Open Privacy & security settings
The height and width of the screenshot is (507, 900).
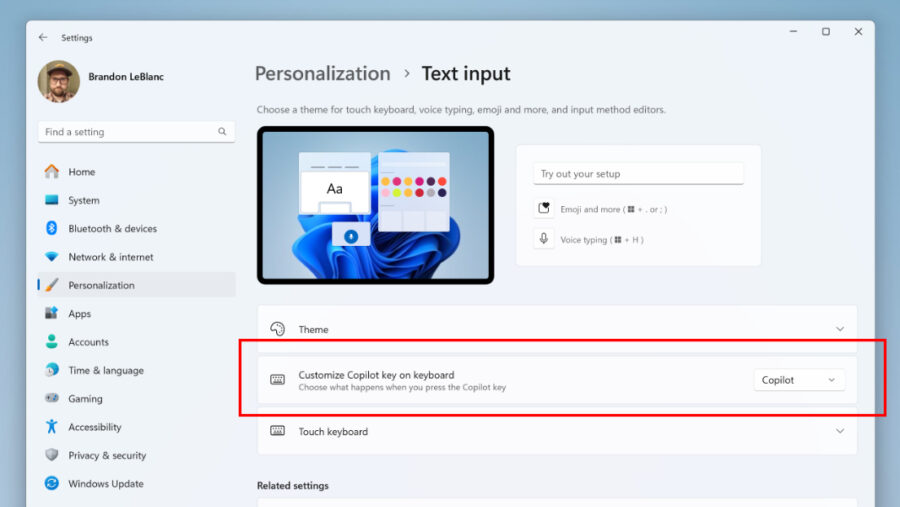click(137, 455)
